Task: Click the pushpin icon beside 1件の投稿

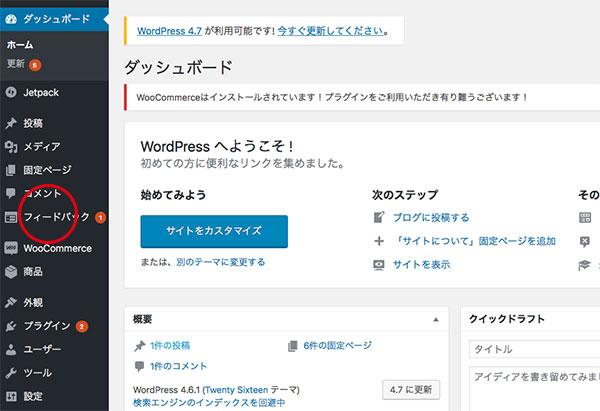Action: [x=140, y=346]
